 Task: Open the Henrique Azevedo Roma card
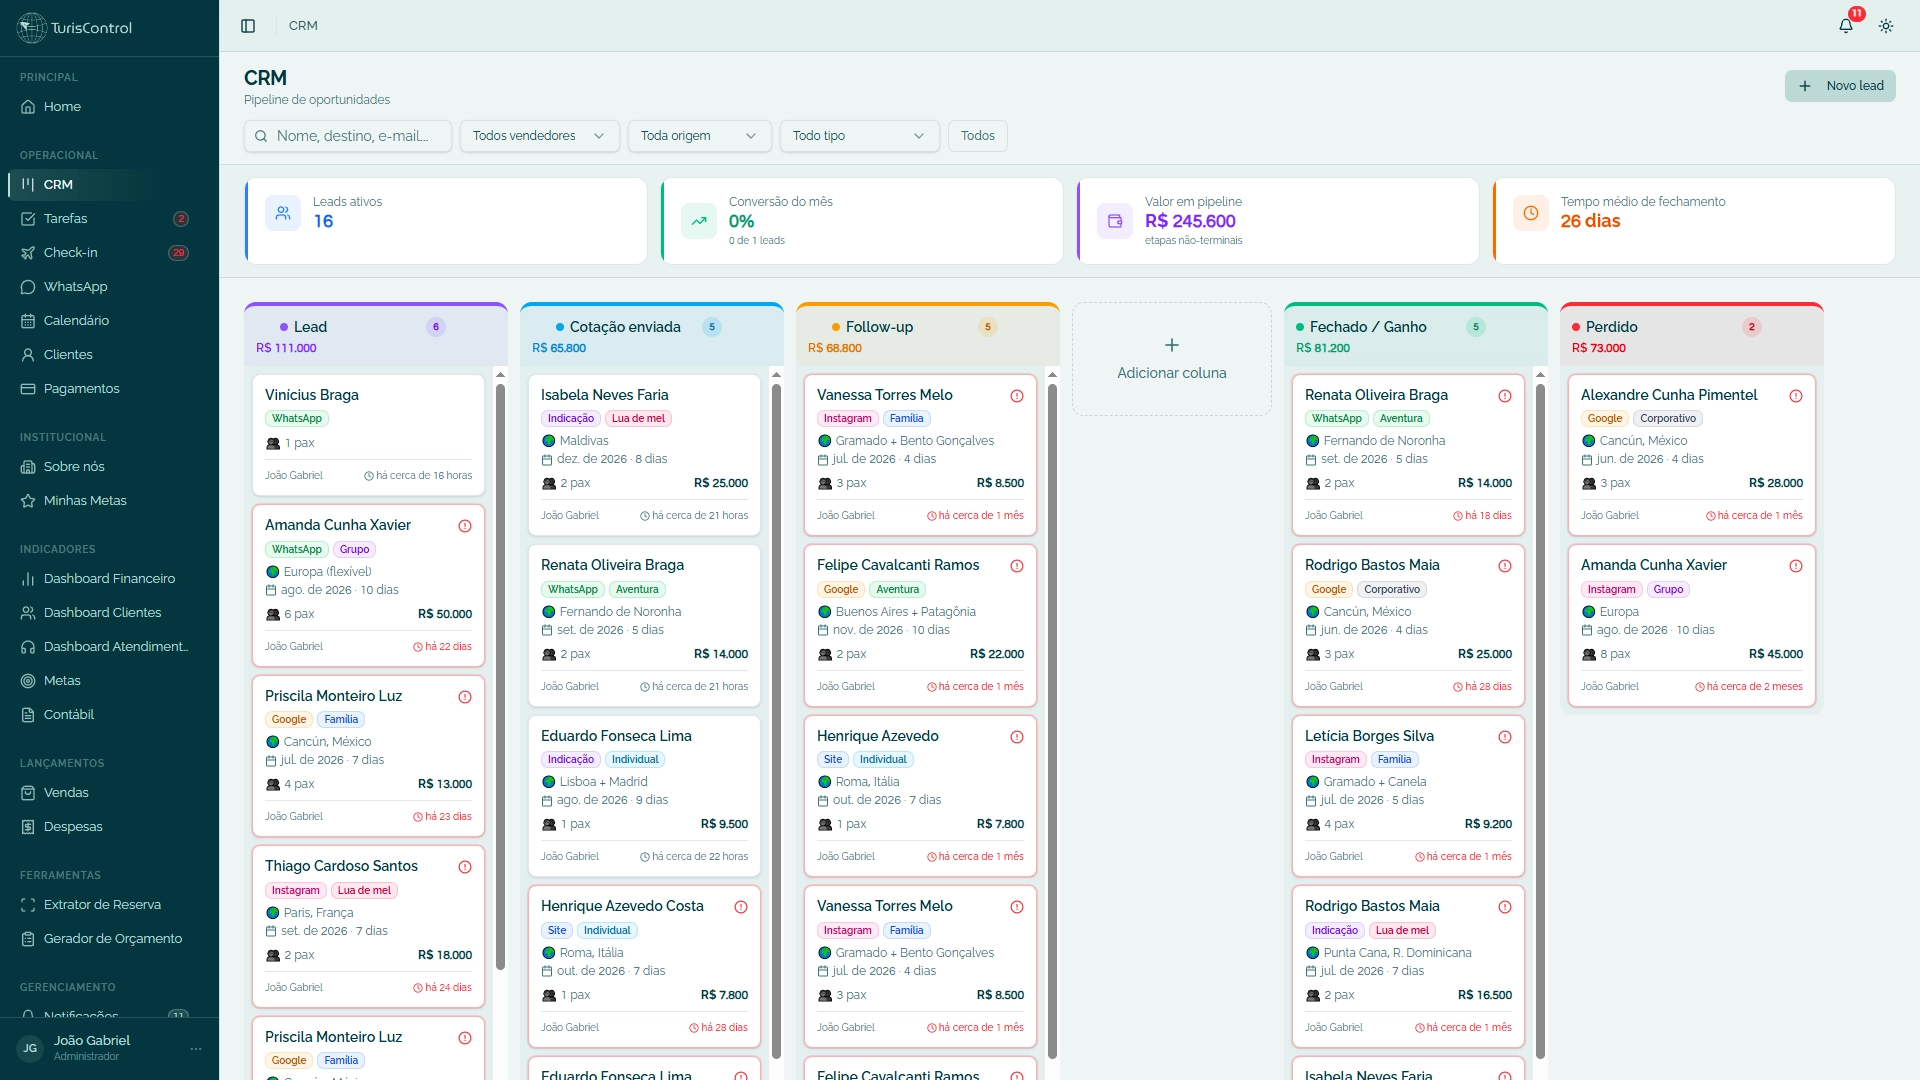pos(920,796)
